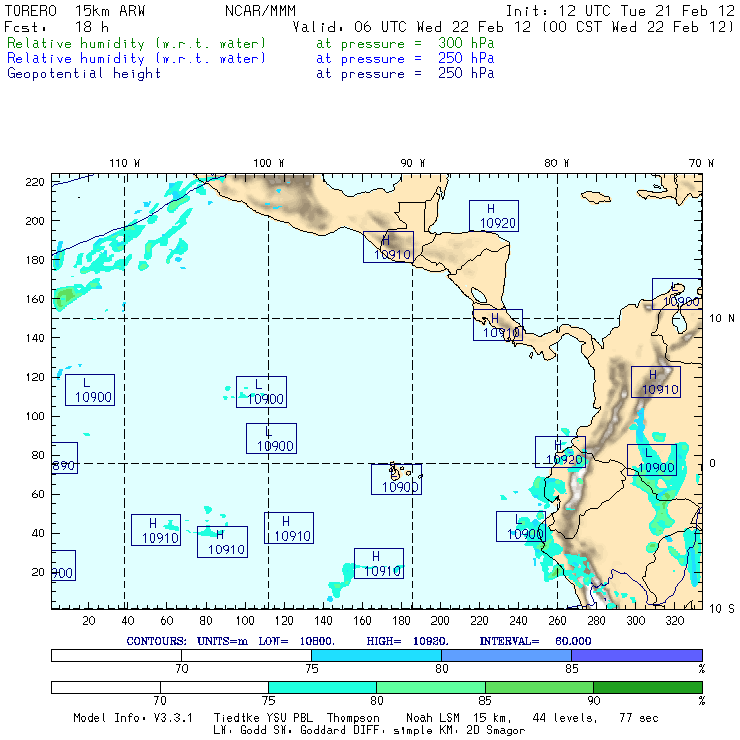Click the '160' tick label on the y-axis
Viewport: 740px width, 740px height.
pos(35,299)
